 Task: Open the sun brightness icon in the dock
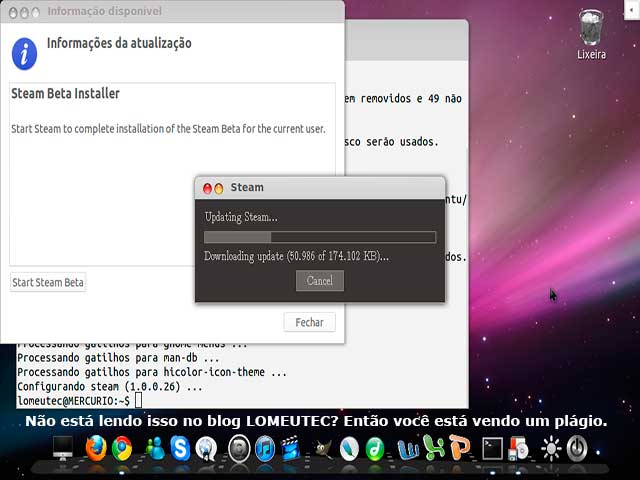pyautogui.click(x=551, y=449)
